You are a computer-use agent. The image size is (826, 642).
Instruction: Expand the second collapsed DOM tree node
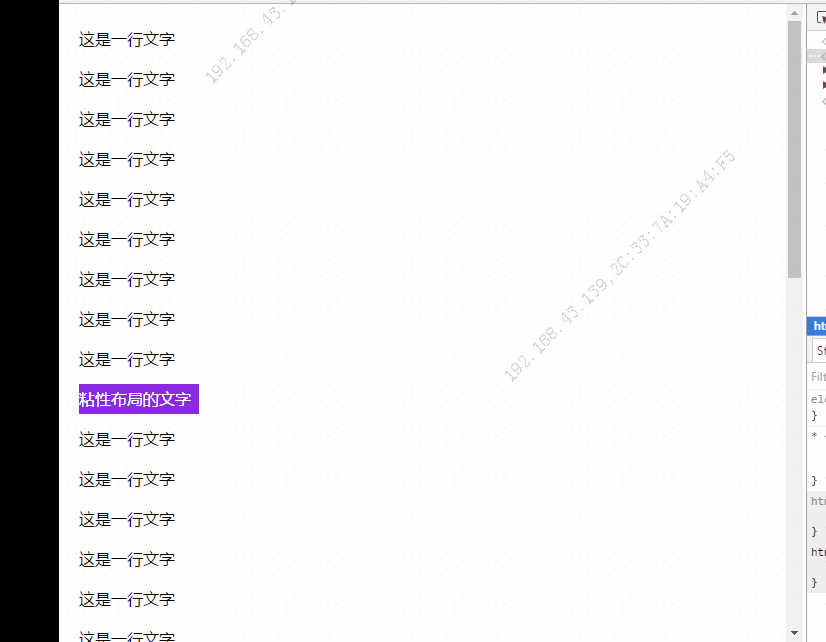pos(824,85)
